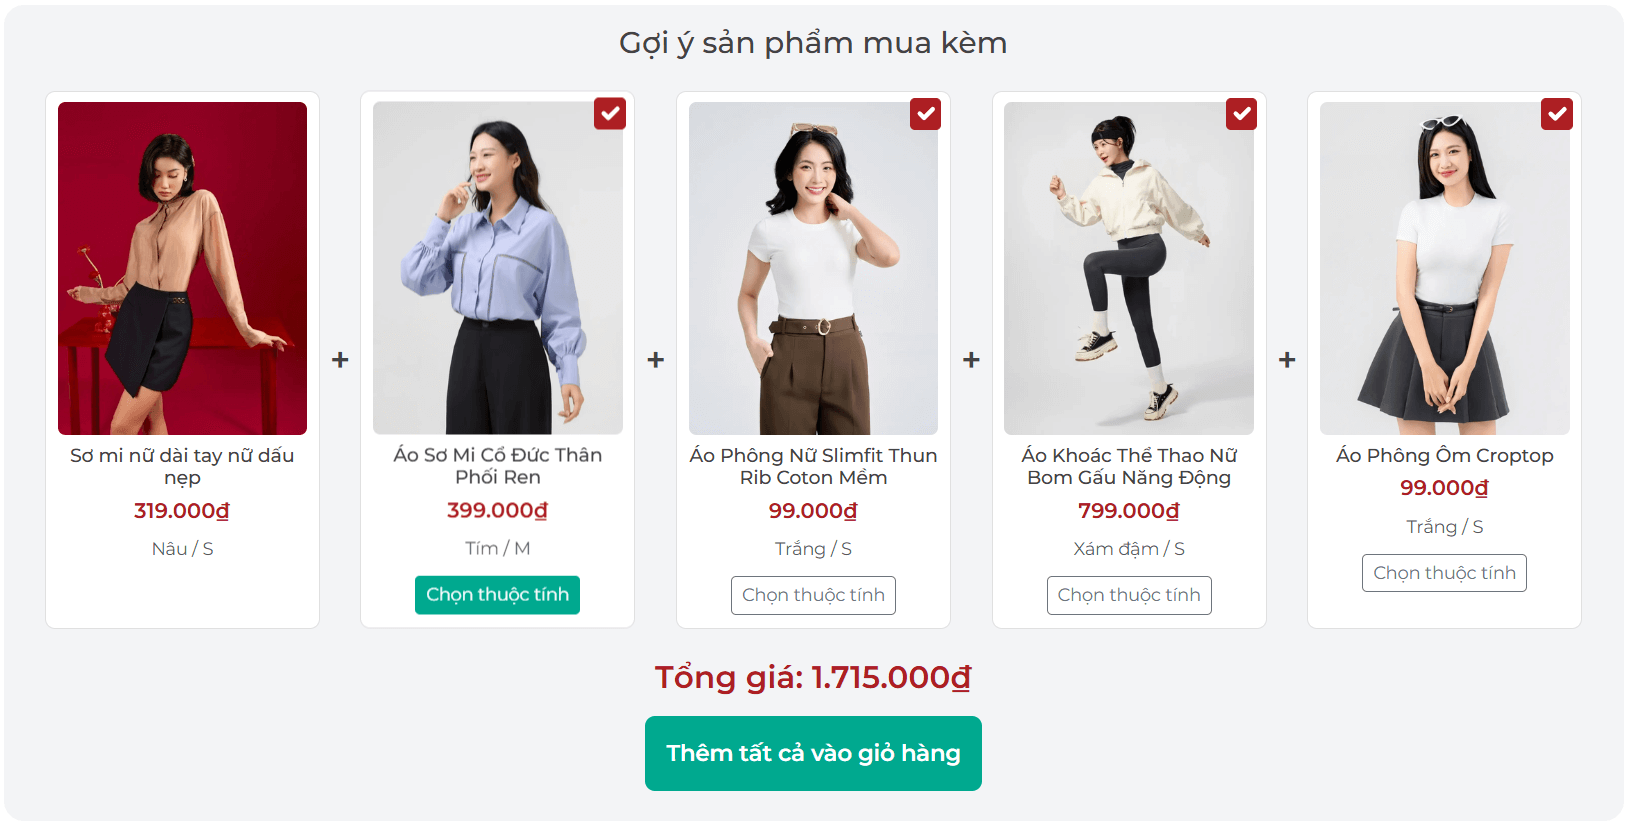Click the Tím / M attribute label
The image size is (1631, 832).
497,548
